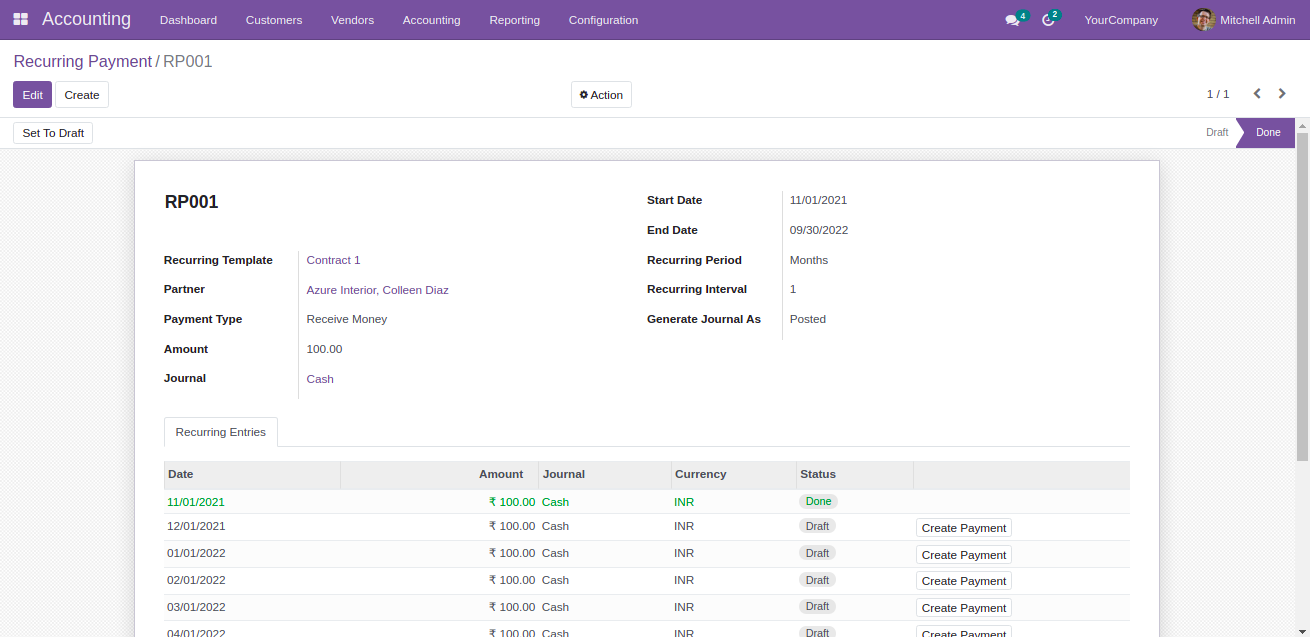The image size is (1310, 637).
Task: Go to the previous record arrow
Action: [1257, 94]
